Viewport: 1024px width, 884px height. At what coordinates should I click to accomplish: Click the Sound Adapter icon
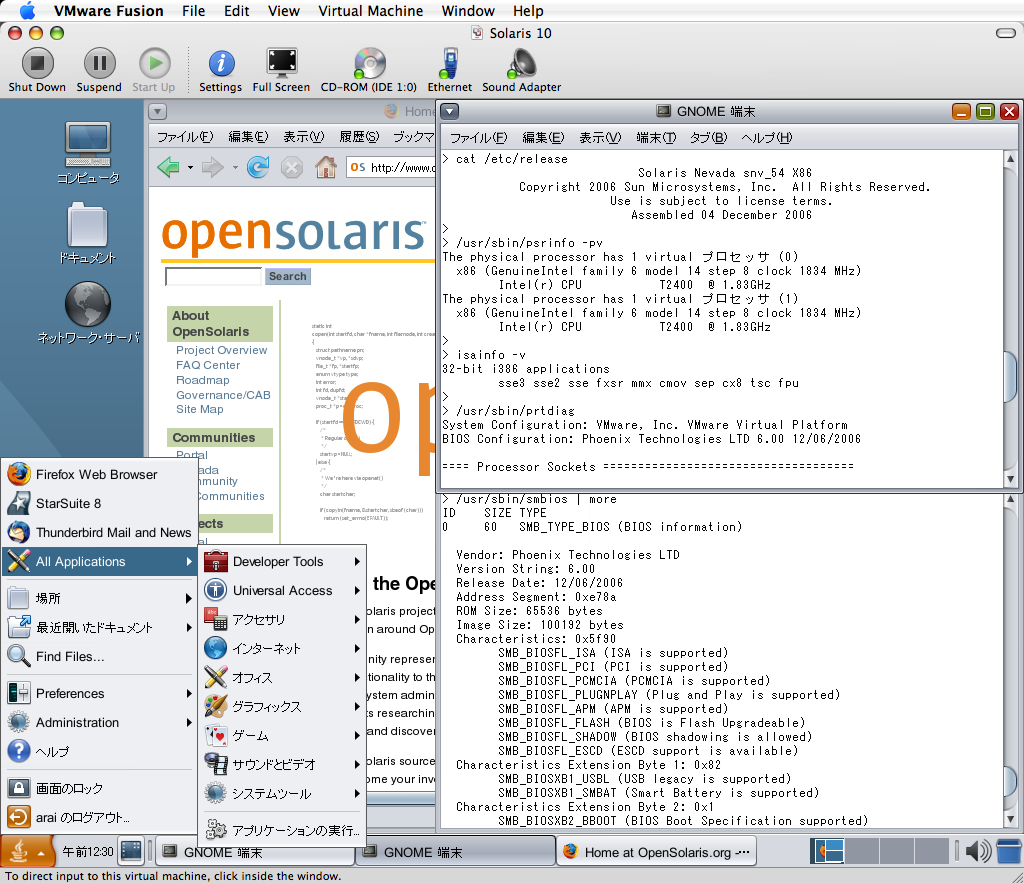(x=521, y=63)
